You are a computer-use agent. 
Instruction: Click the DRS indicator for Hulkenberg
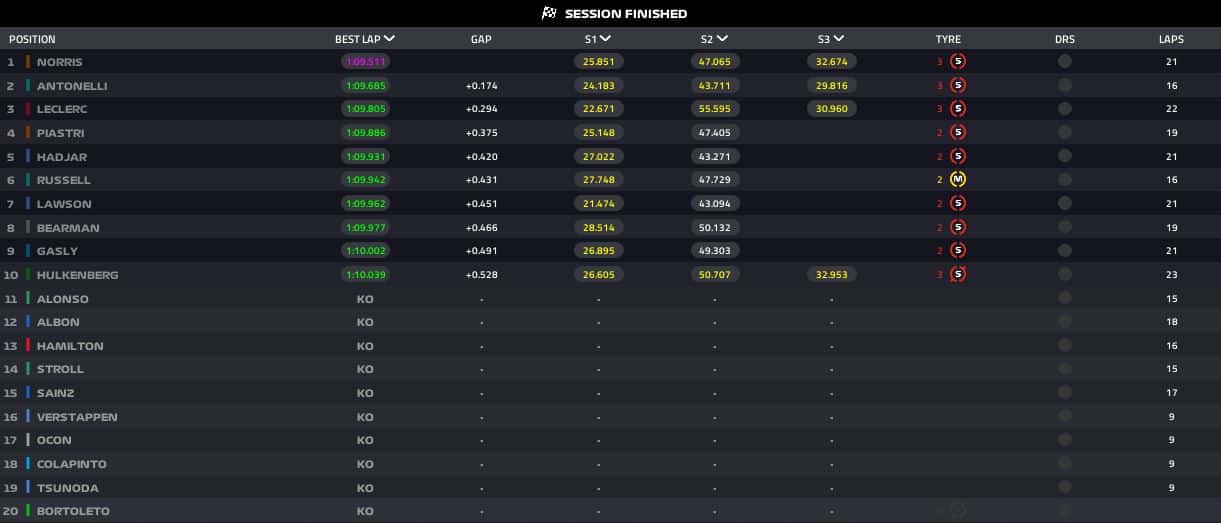(1065, 274)
